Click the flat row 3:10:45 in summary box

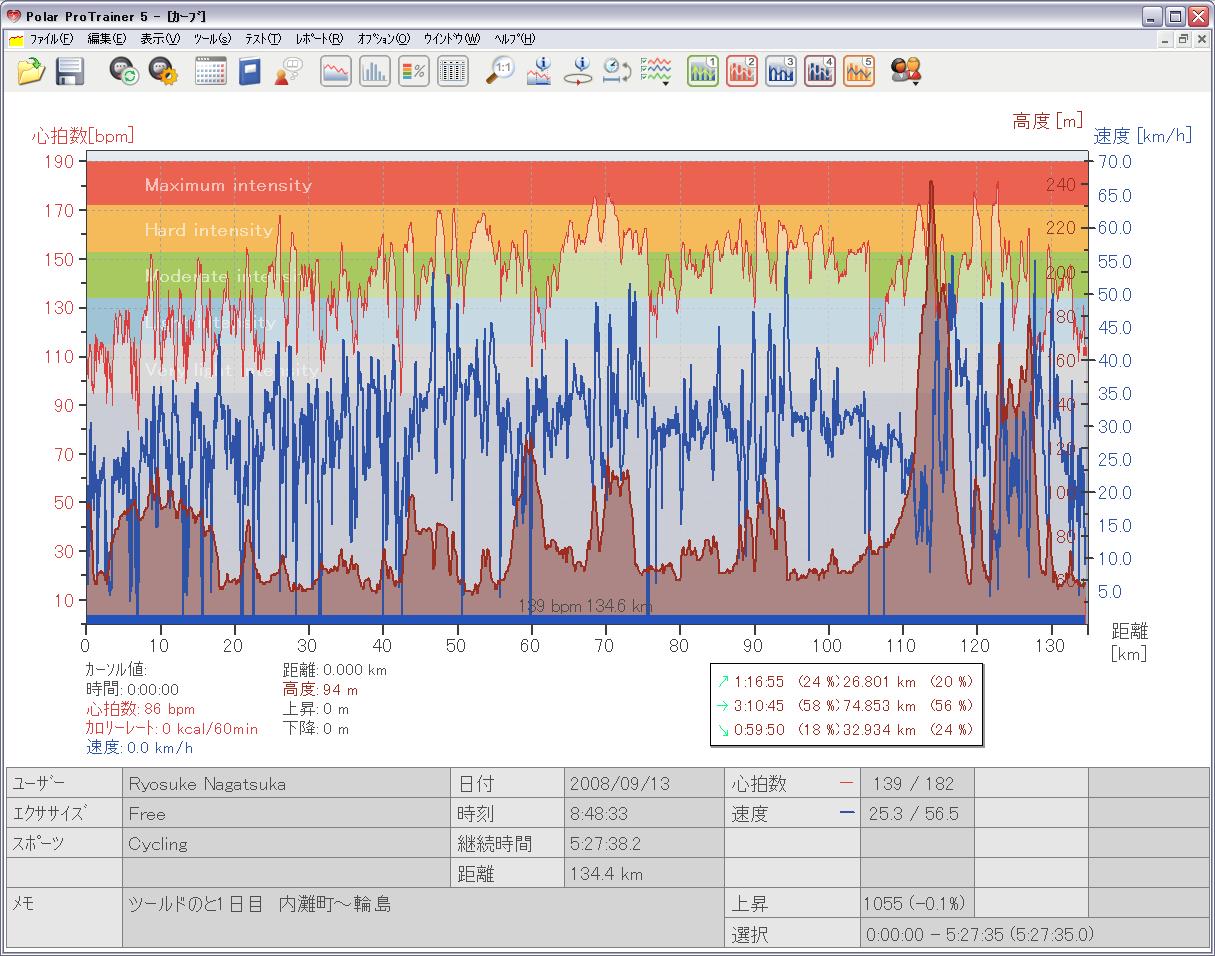(x=845, y=705)
